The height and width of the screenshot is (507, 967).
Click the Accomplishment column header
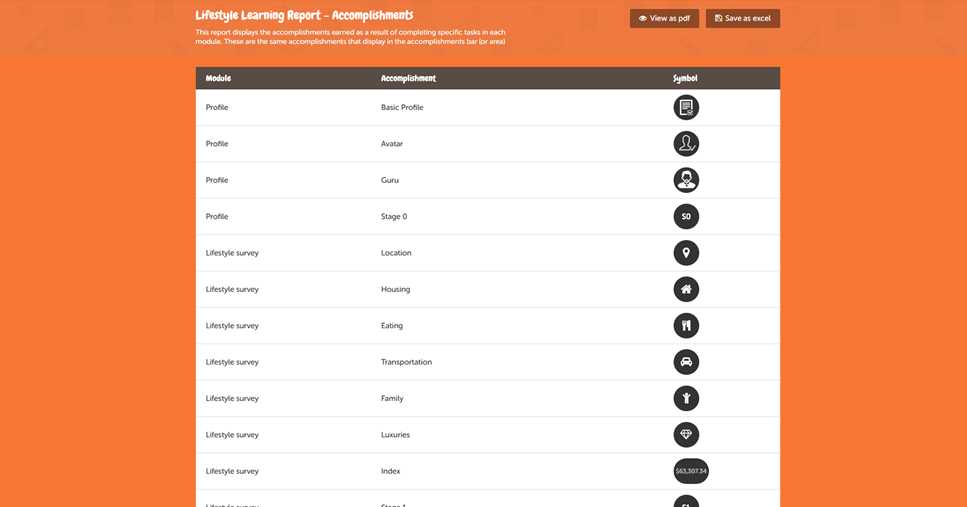click(408, 78)
